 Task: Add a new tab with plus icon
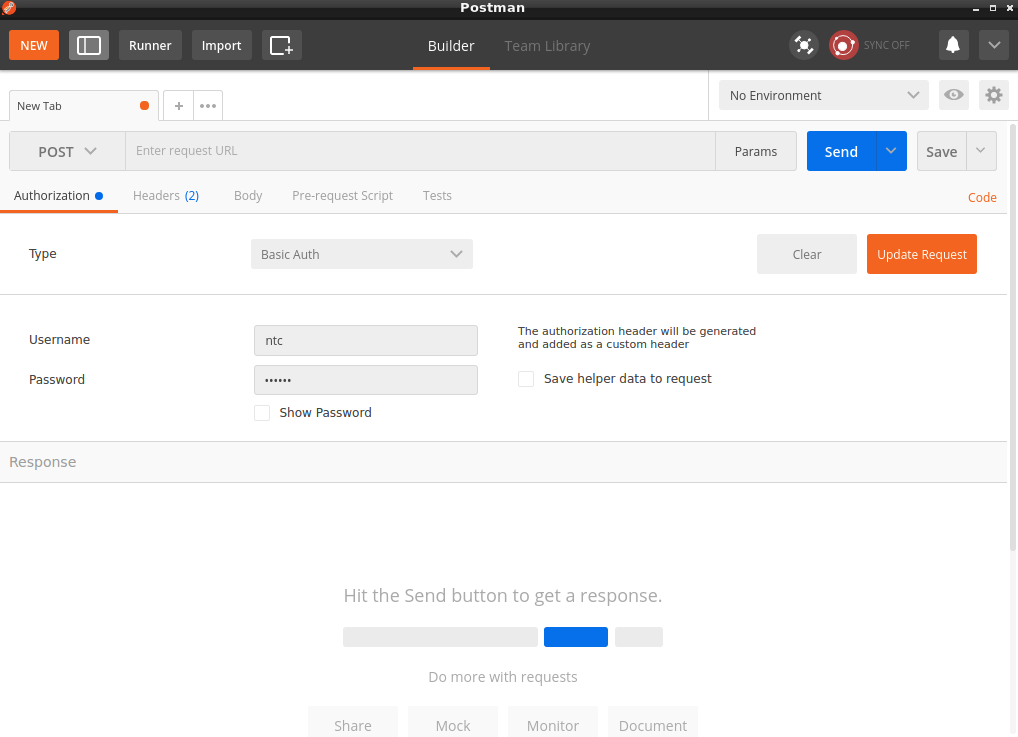coord(178,105)
